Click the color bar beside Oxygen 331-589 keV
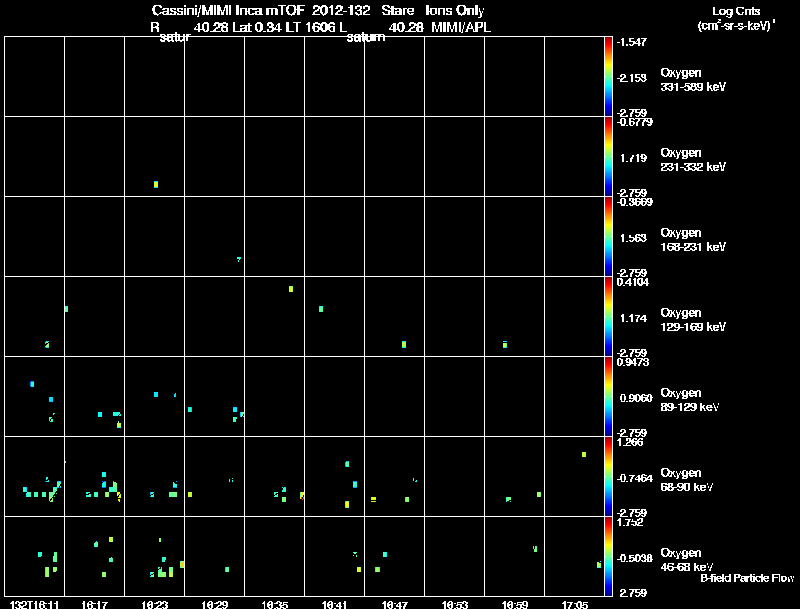This screenshot has height=609, width=800. pos(608,77)
